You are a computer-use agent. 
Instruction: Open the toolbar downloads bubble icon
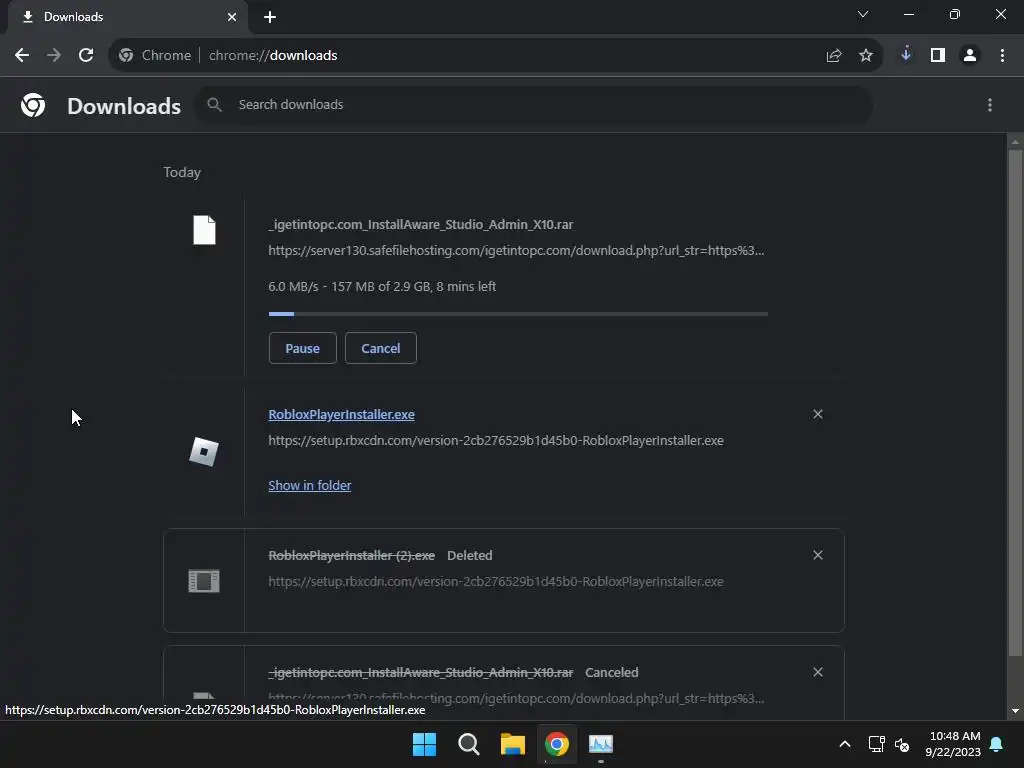click(906, 55)
